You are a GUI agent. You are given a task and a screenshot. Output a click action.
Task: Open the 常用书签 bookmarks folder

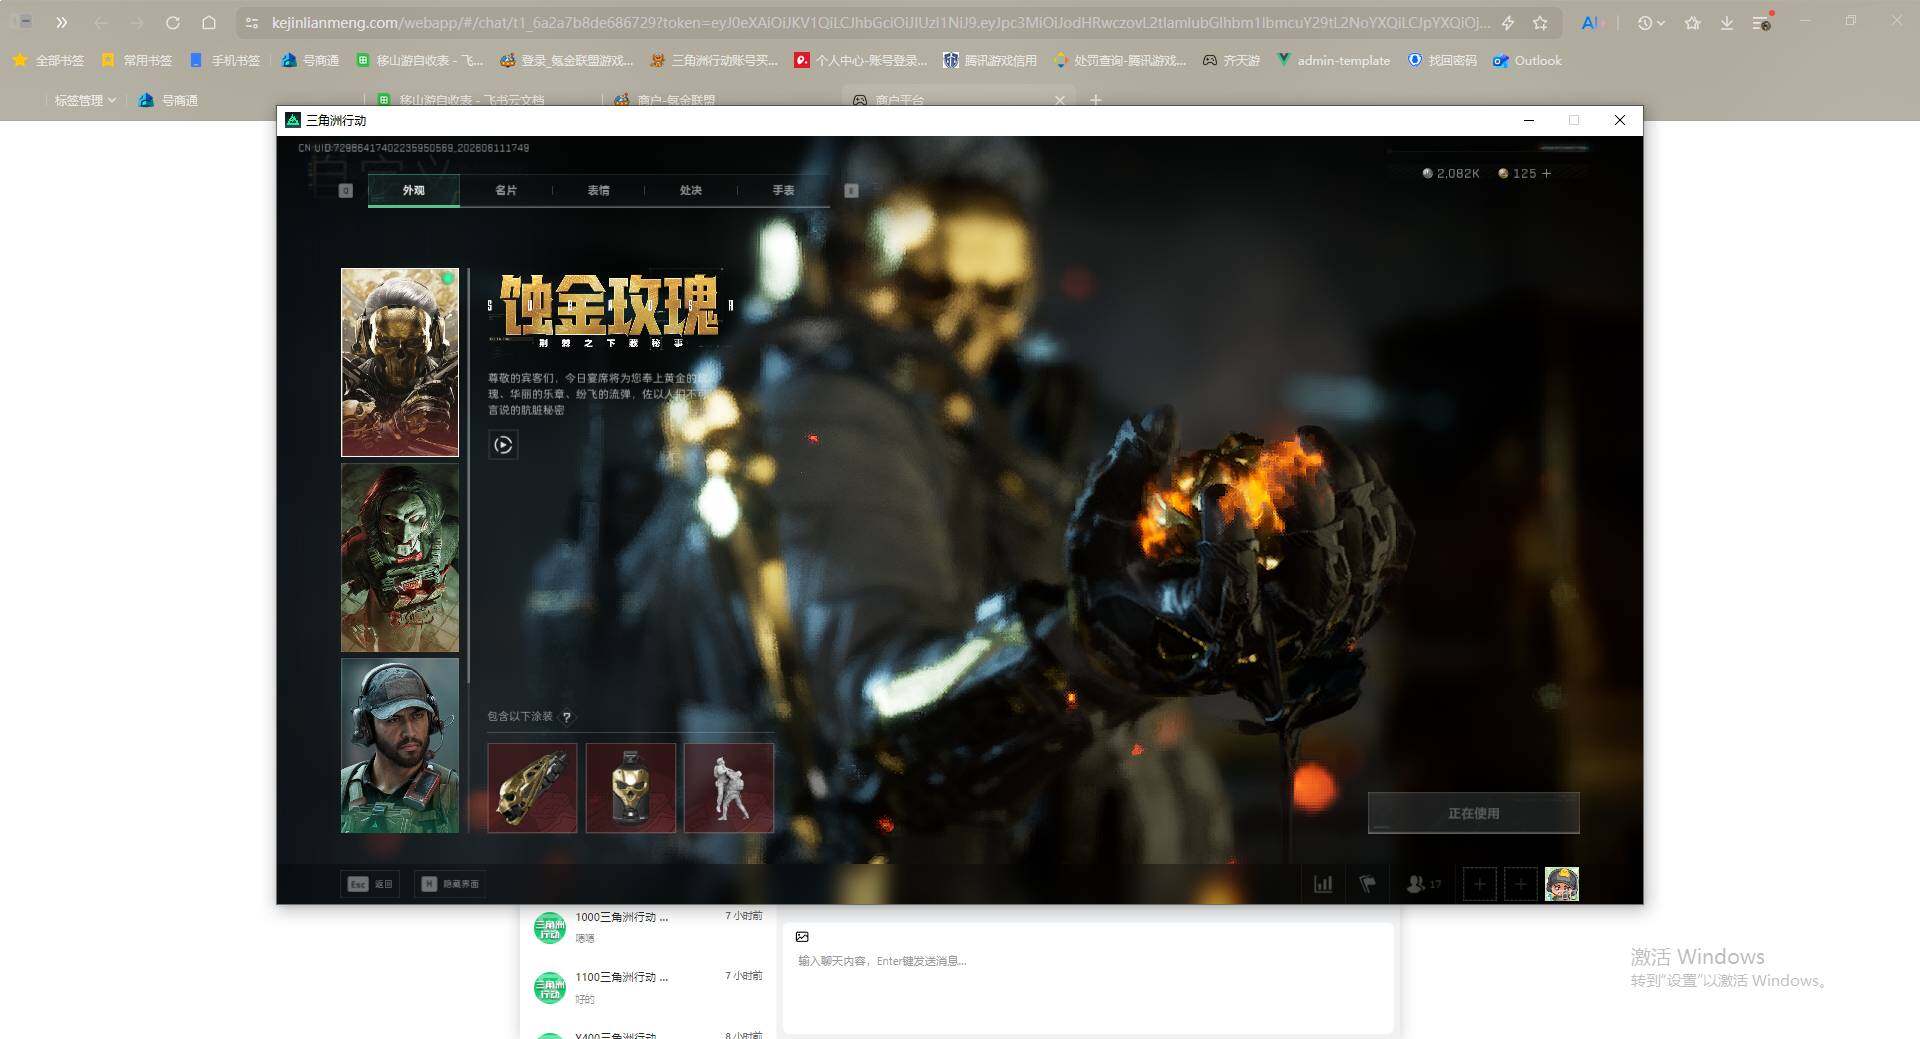[137, 61]
